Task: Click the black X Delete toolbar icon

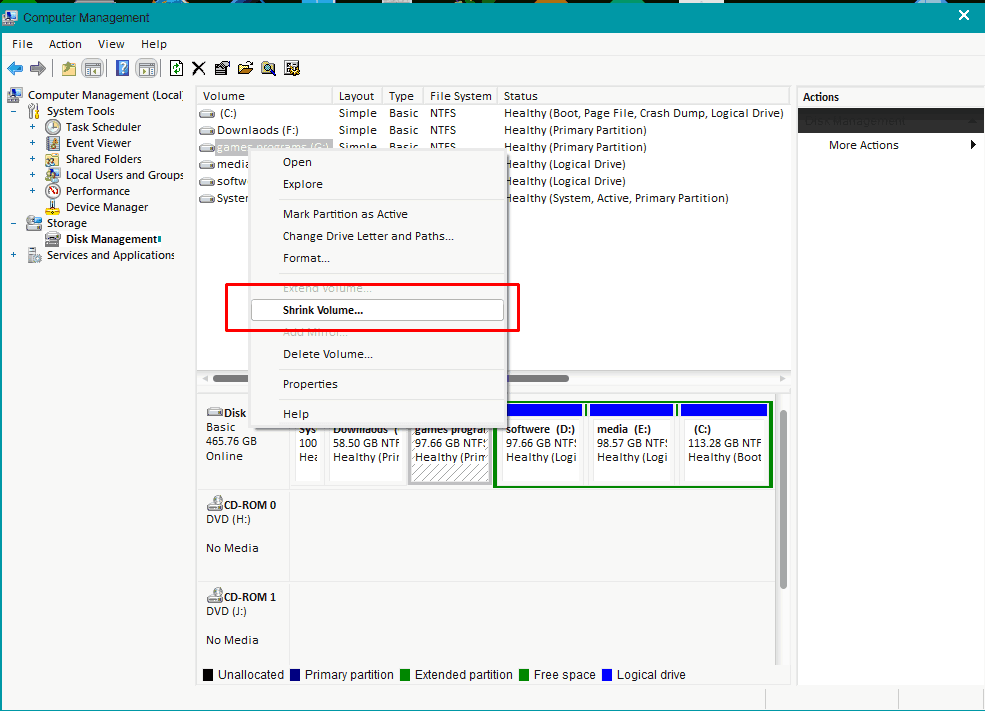Action: [199, 68]
